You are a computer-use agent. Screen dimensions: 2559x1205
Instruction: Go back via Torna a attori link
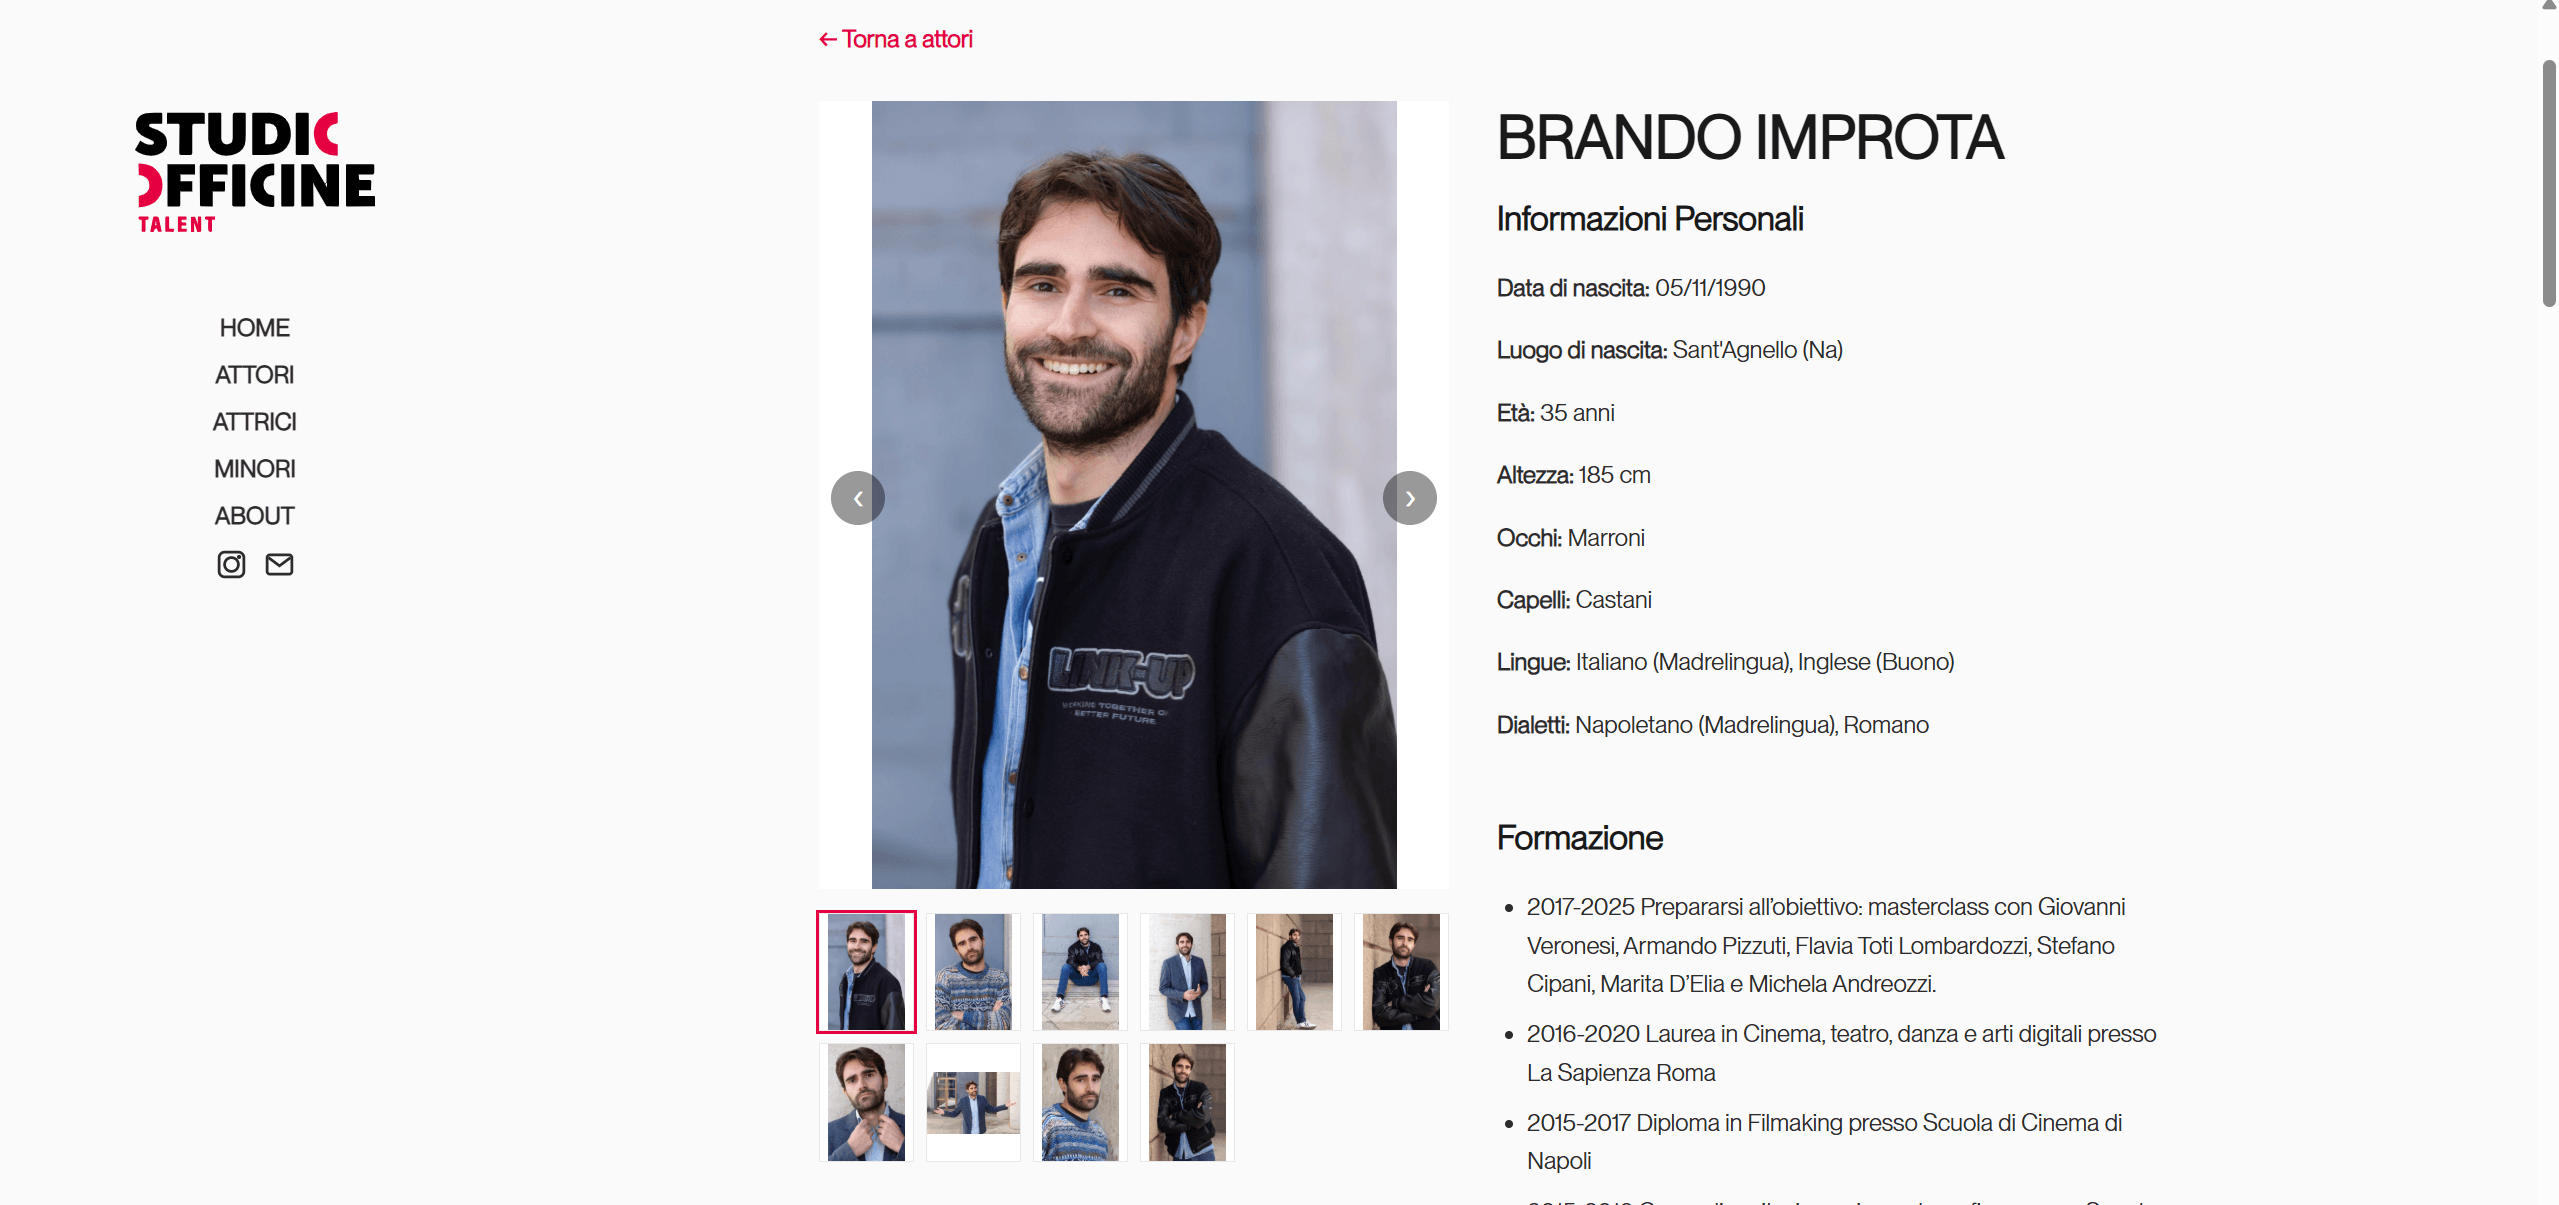896,39
